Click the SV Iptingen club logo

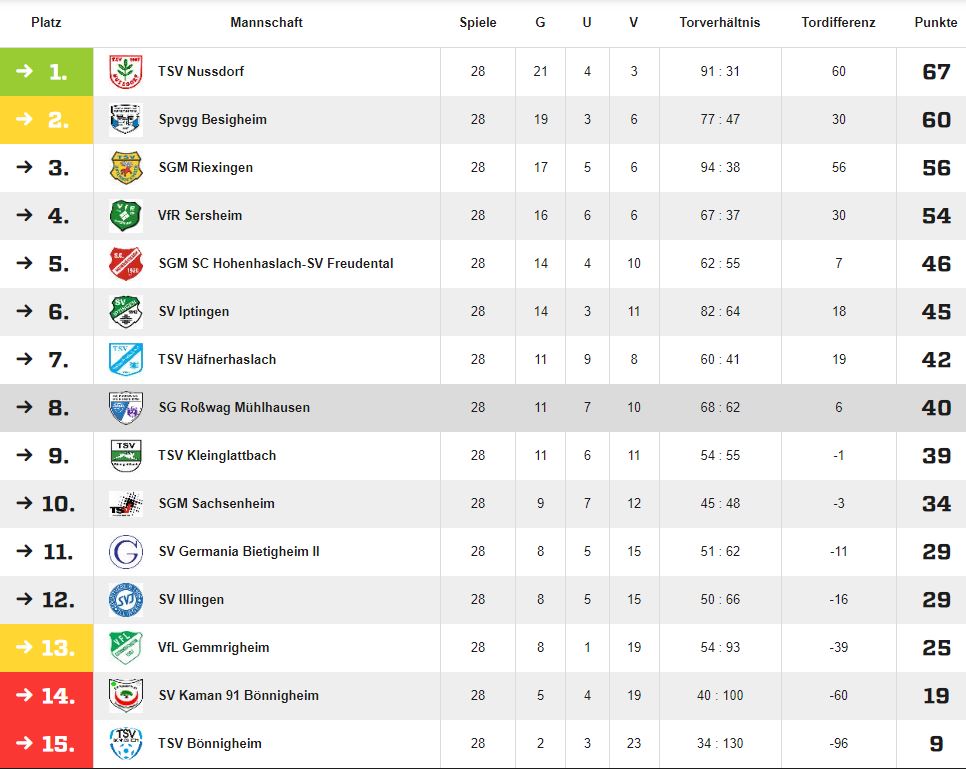tap(126, 312)
